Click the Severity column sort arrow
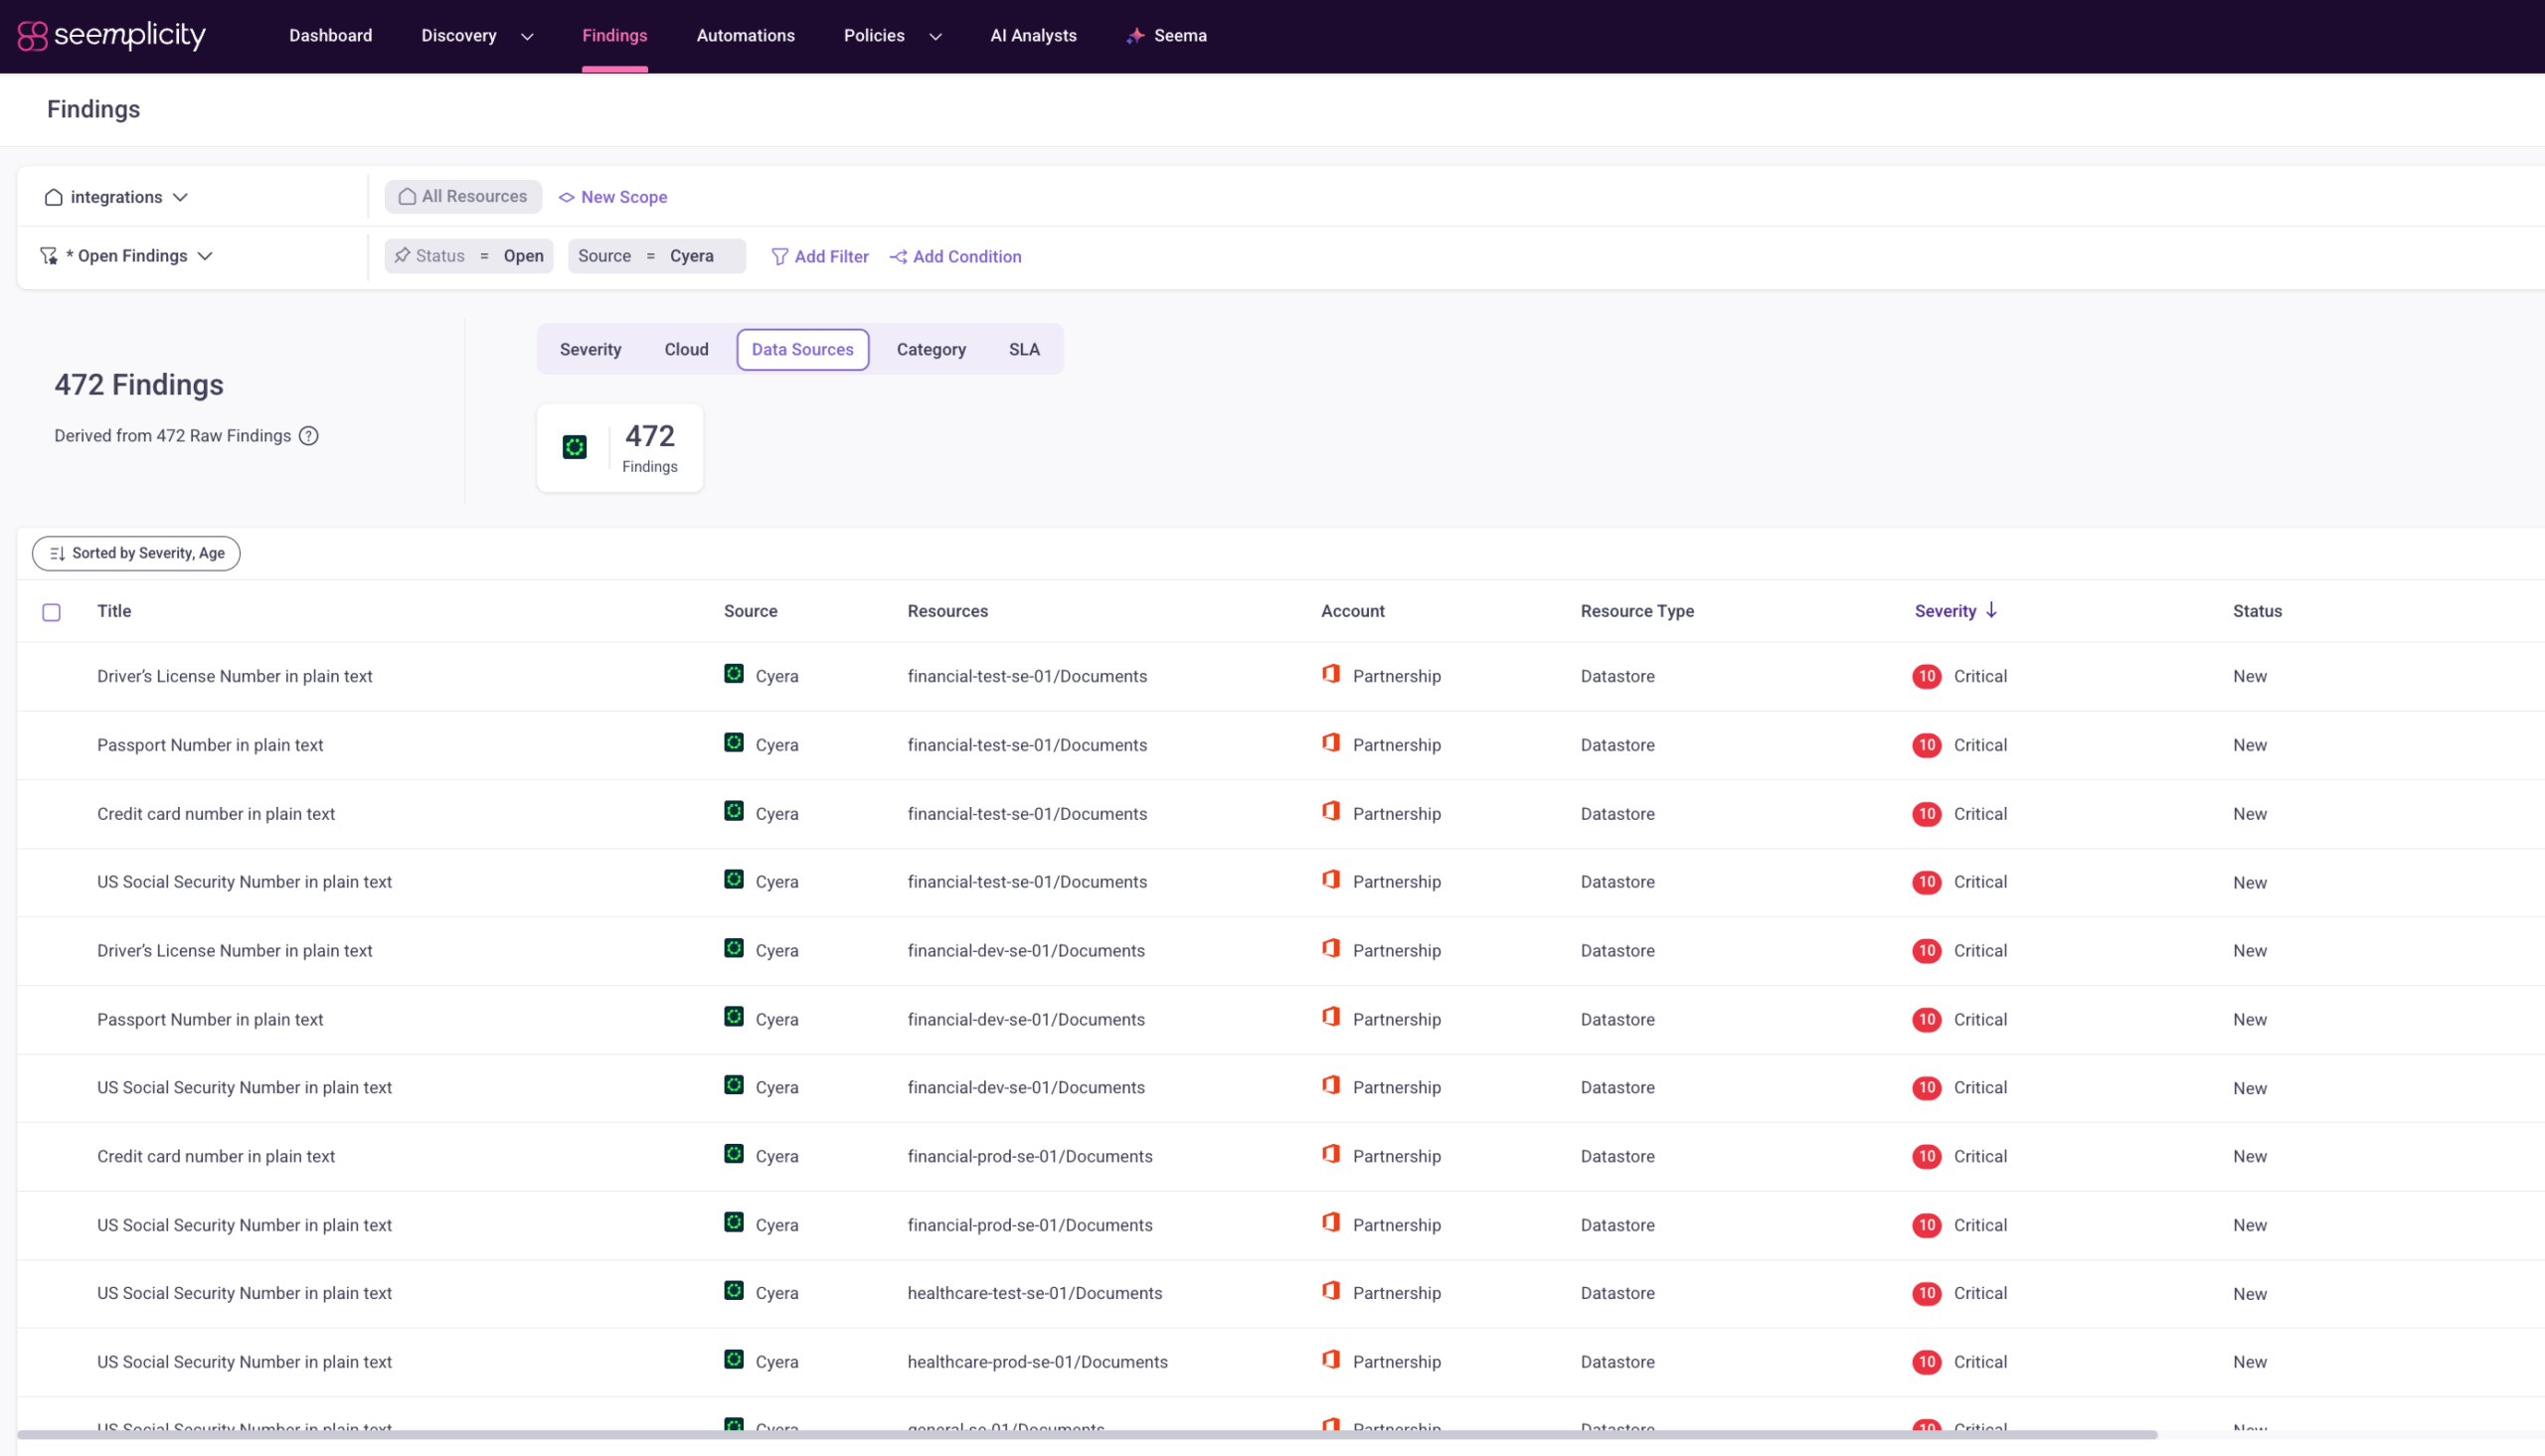 point(1991,610)
